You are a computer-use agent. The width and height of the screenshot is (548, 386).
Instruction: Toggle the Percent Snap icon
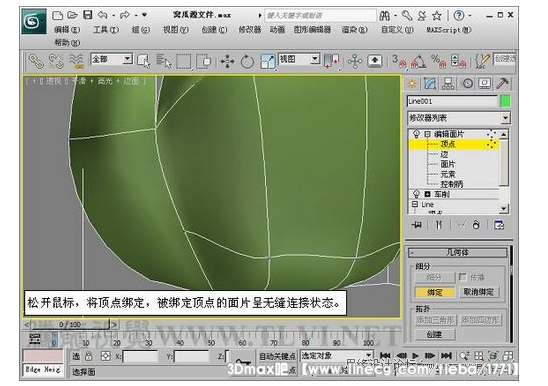[x=439, y=61]
